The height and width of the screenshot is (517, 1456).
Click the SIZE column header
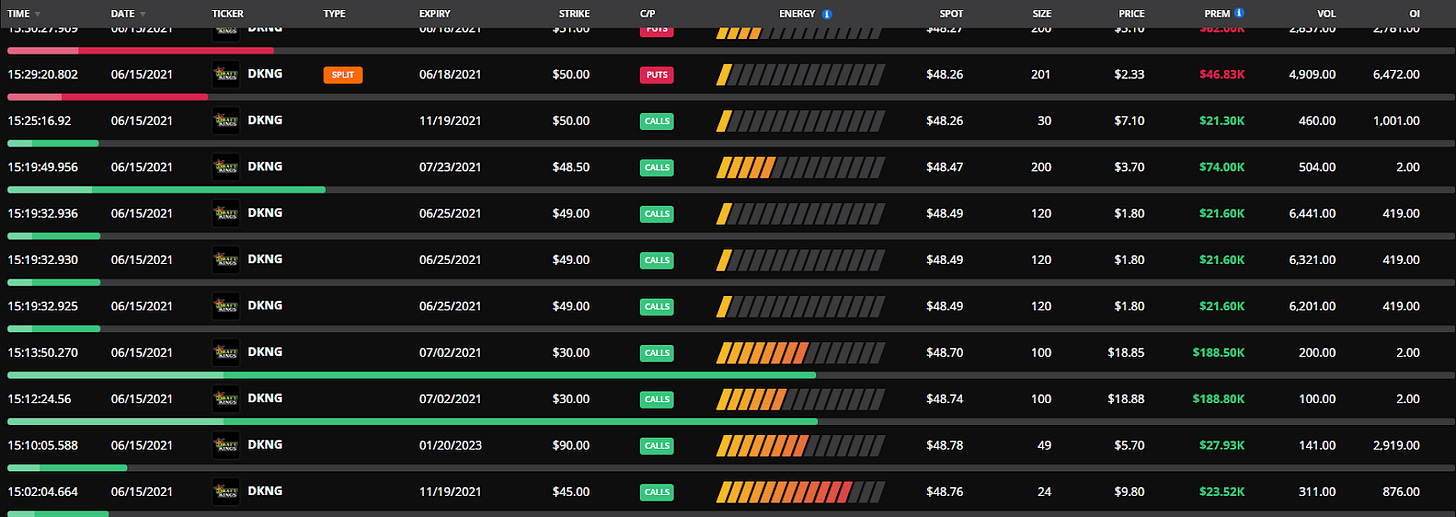[x=1042, y=14]
